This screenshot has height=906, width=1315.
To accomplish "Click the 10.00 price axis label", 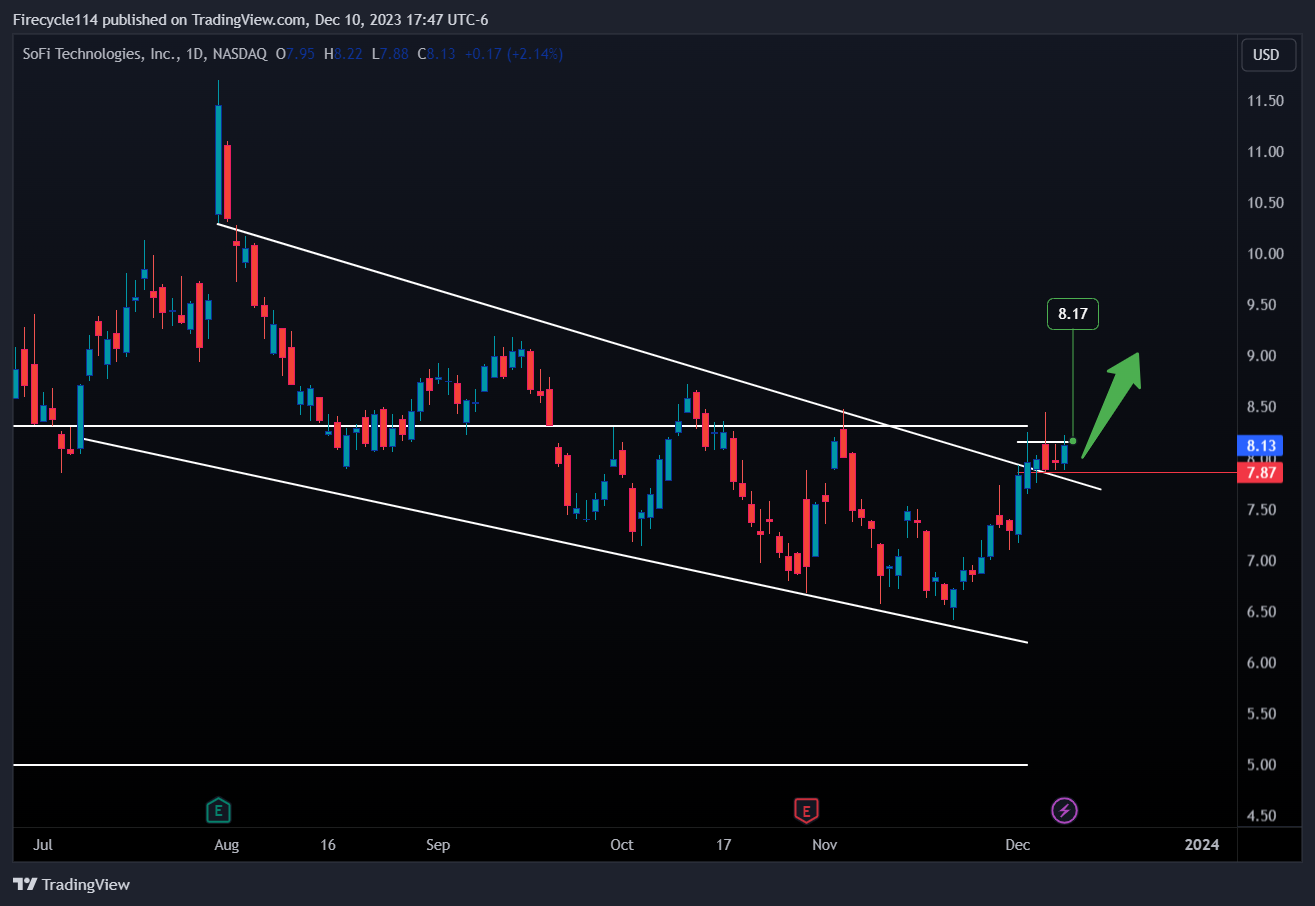I will click(x=1266, y=254).
